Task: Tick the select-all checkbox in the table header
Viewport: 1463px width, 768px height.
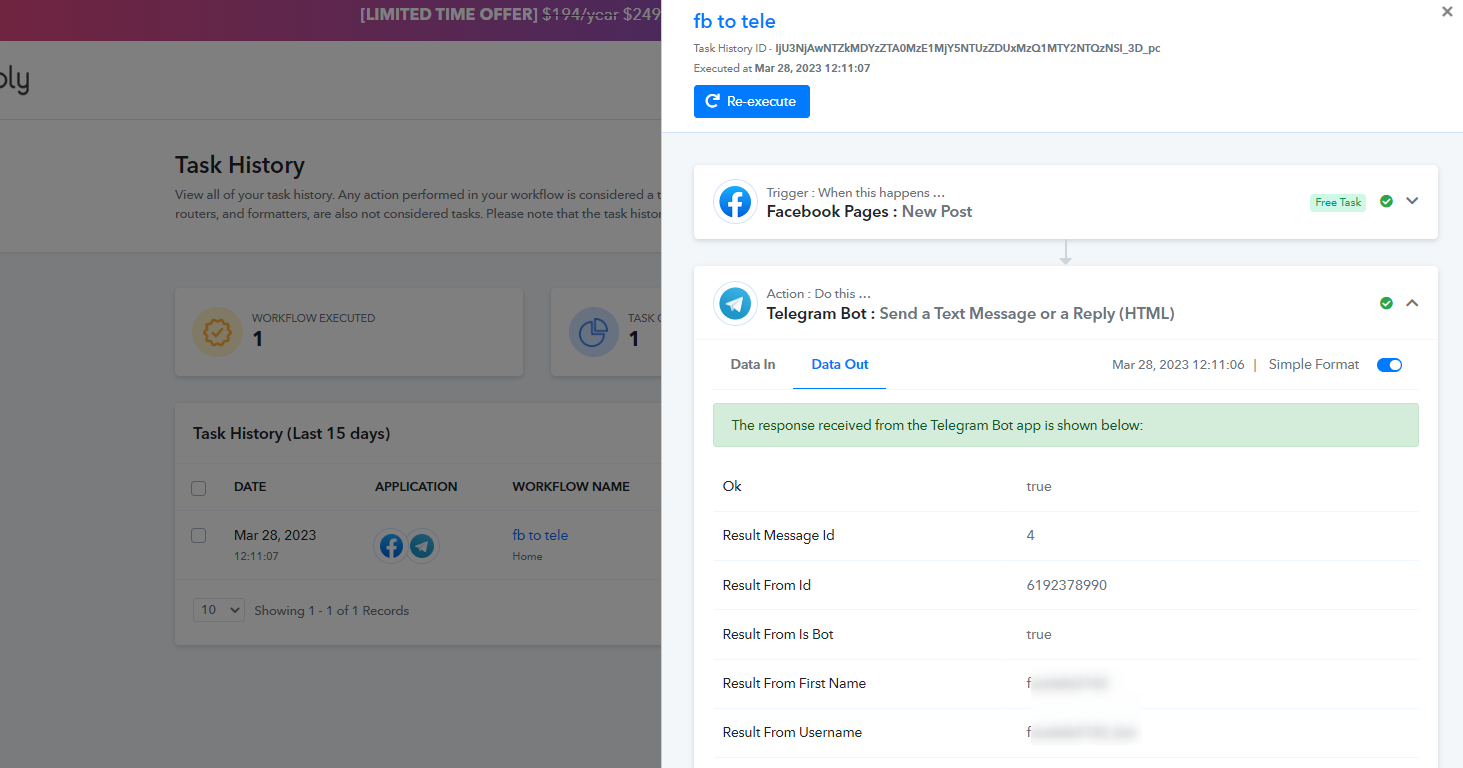Action: point(198,488)
